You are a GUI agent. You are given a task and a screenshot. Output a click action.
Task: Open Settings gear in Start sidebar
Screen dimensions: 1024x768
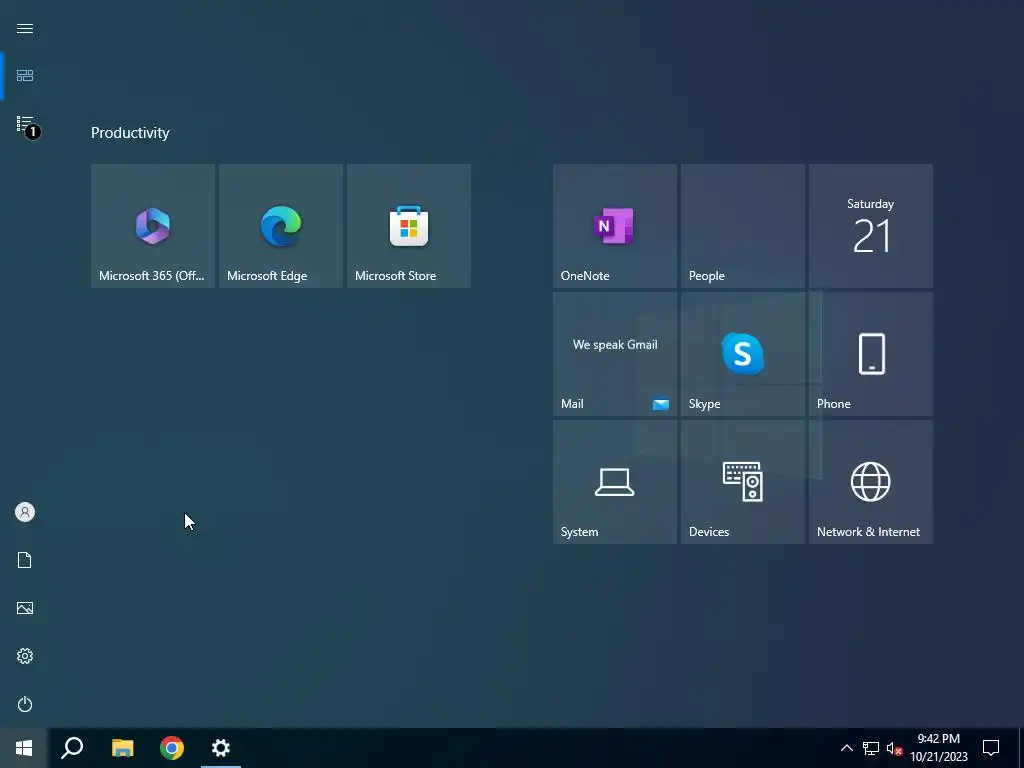click(25, 656)
